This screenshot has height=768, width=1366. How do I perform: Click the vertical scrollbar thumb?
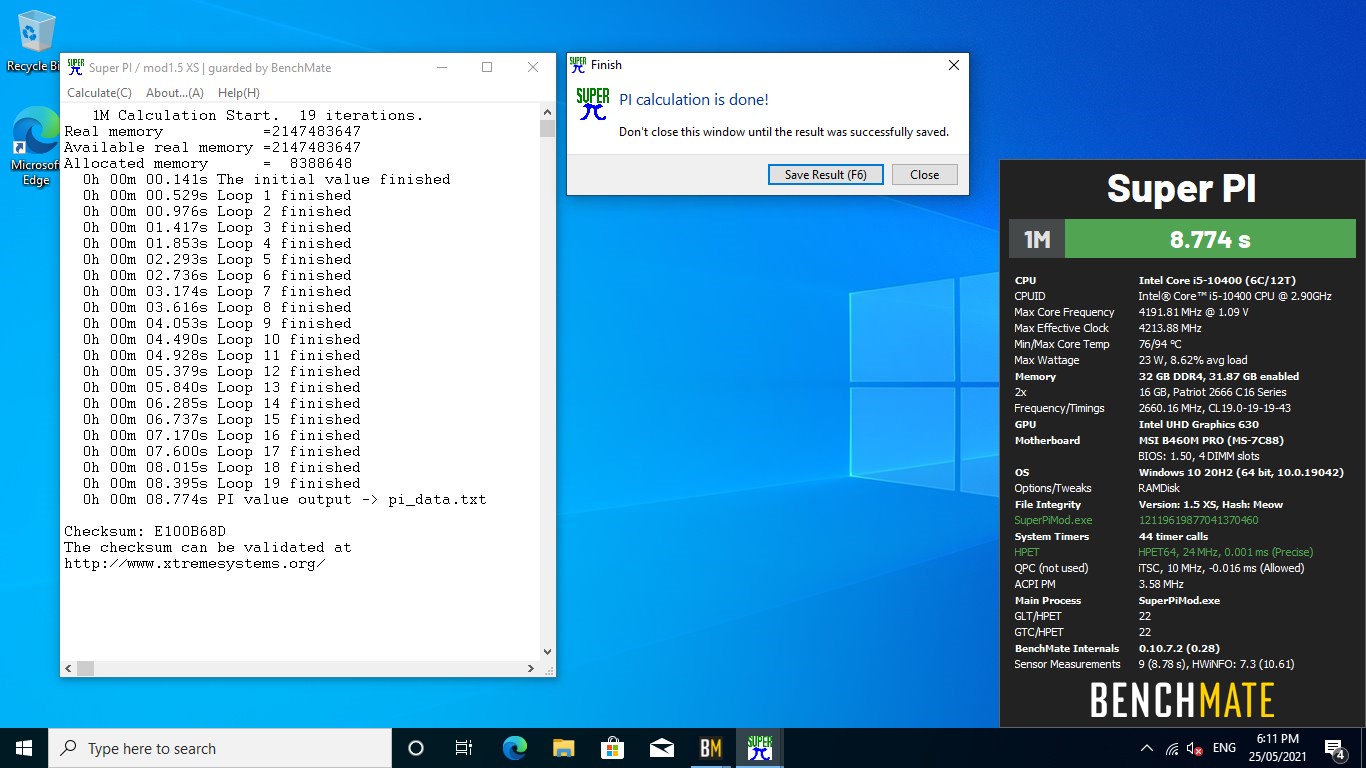(x=547, y=129)
